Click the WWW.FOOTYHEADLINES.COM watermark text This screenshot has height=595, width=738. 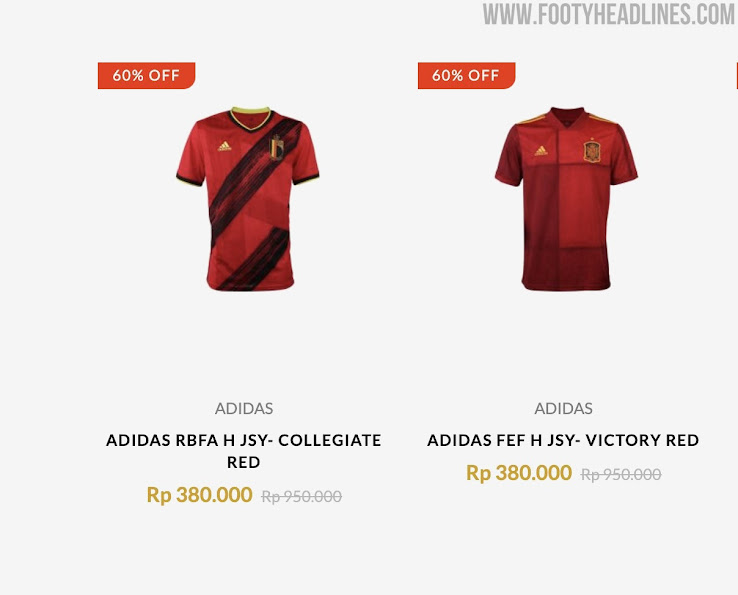click(609, 14)
